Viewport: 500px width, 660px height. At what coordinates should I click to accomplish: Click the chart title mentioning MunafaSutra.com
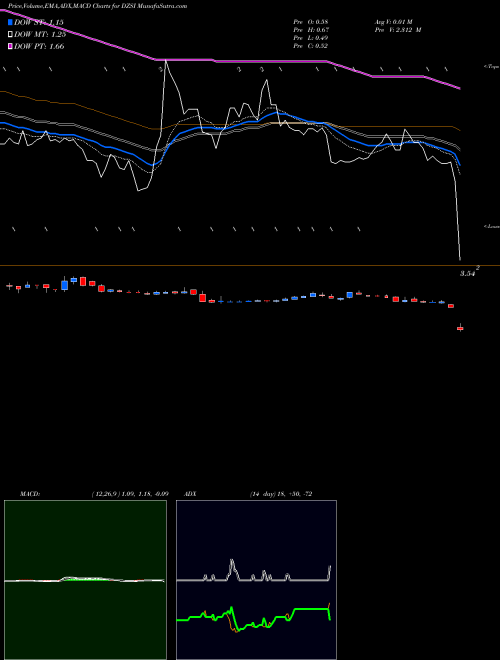point(98,6)
